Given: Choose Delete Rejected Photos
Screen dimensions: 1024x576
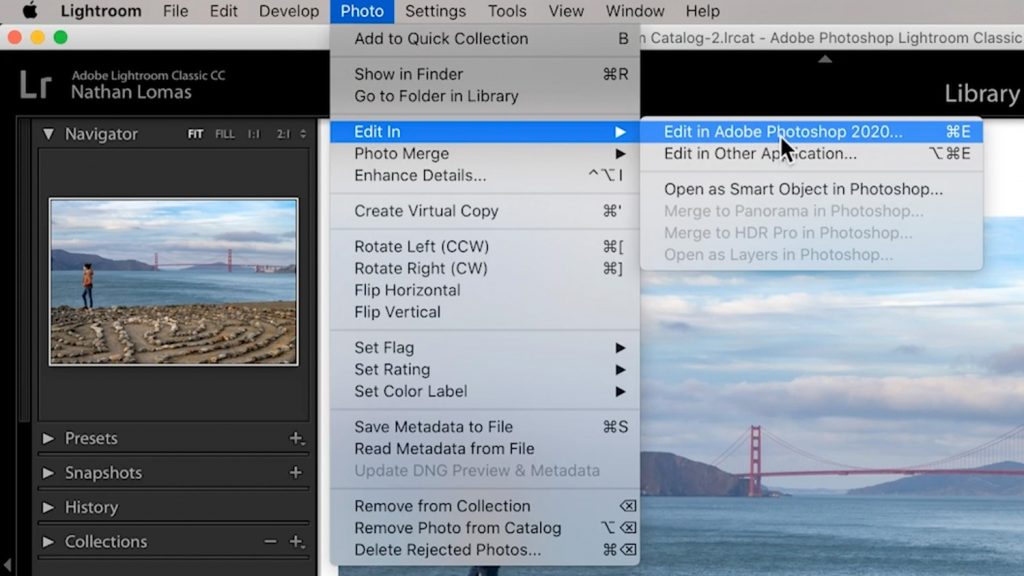Looking at the screenshot, I should point(485,550).
